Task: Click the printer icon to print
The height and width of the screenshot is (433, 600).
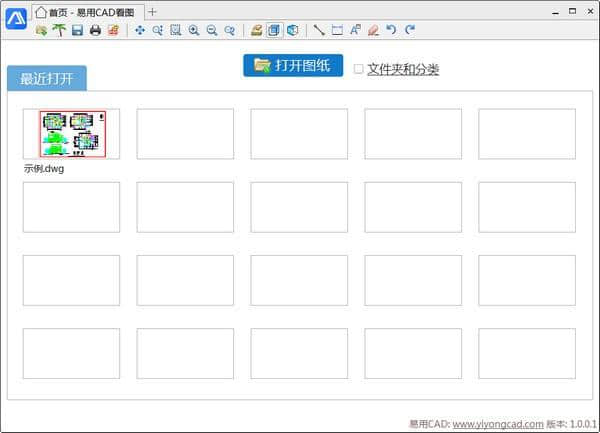Action: [95, 31]
